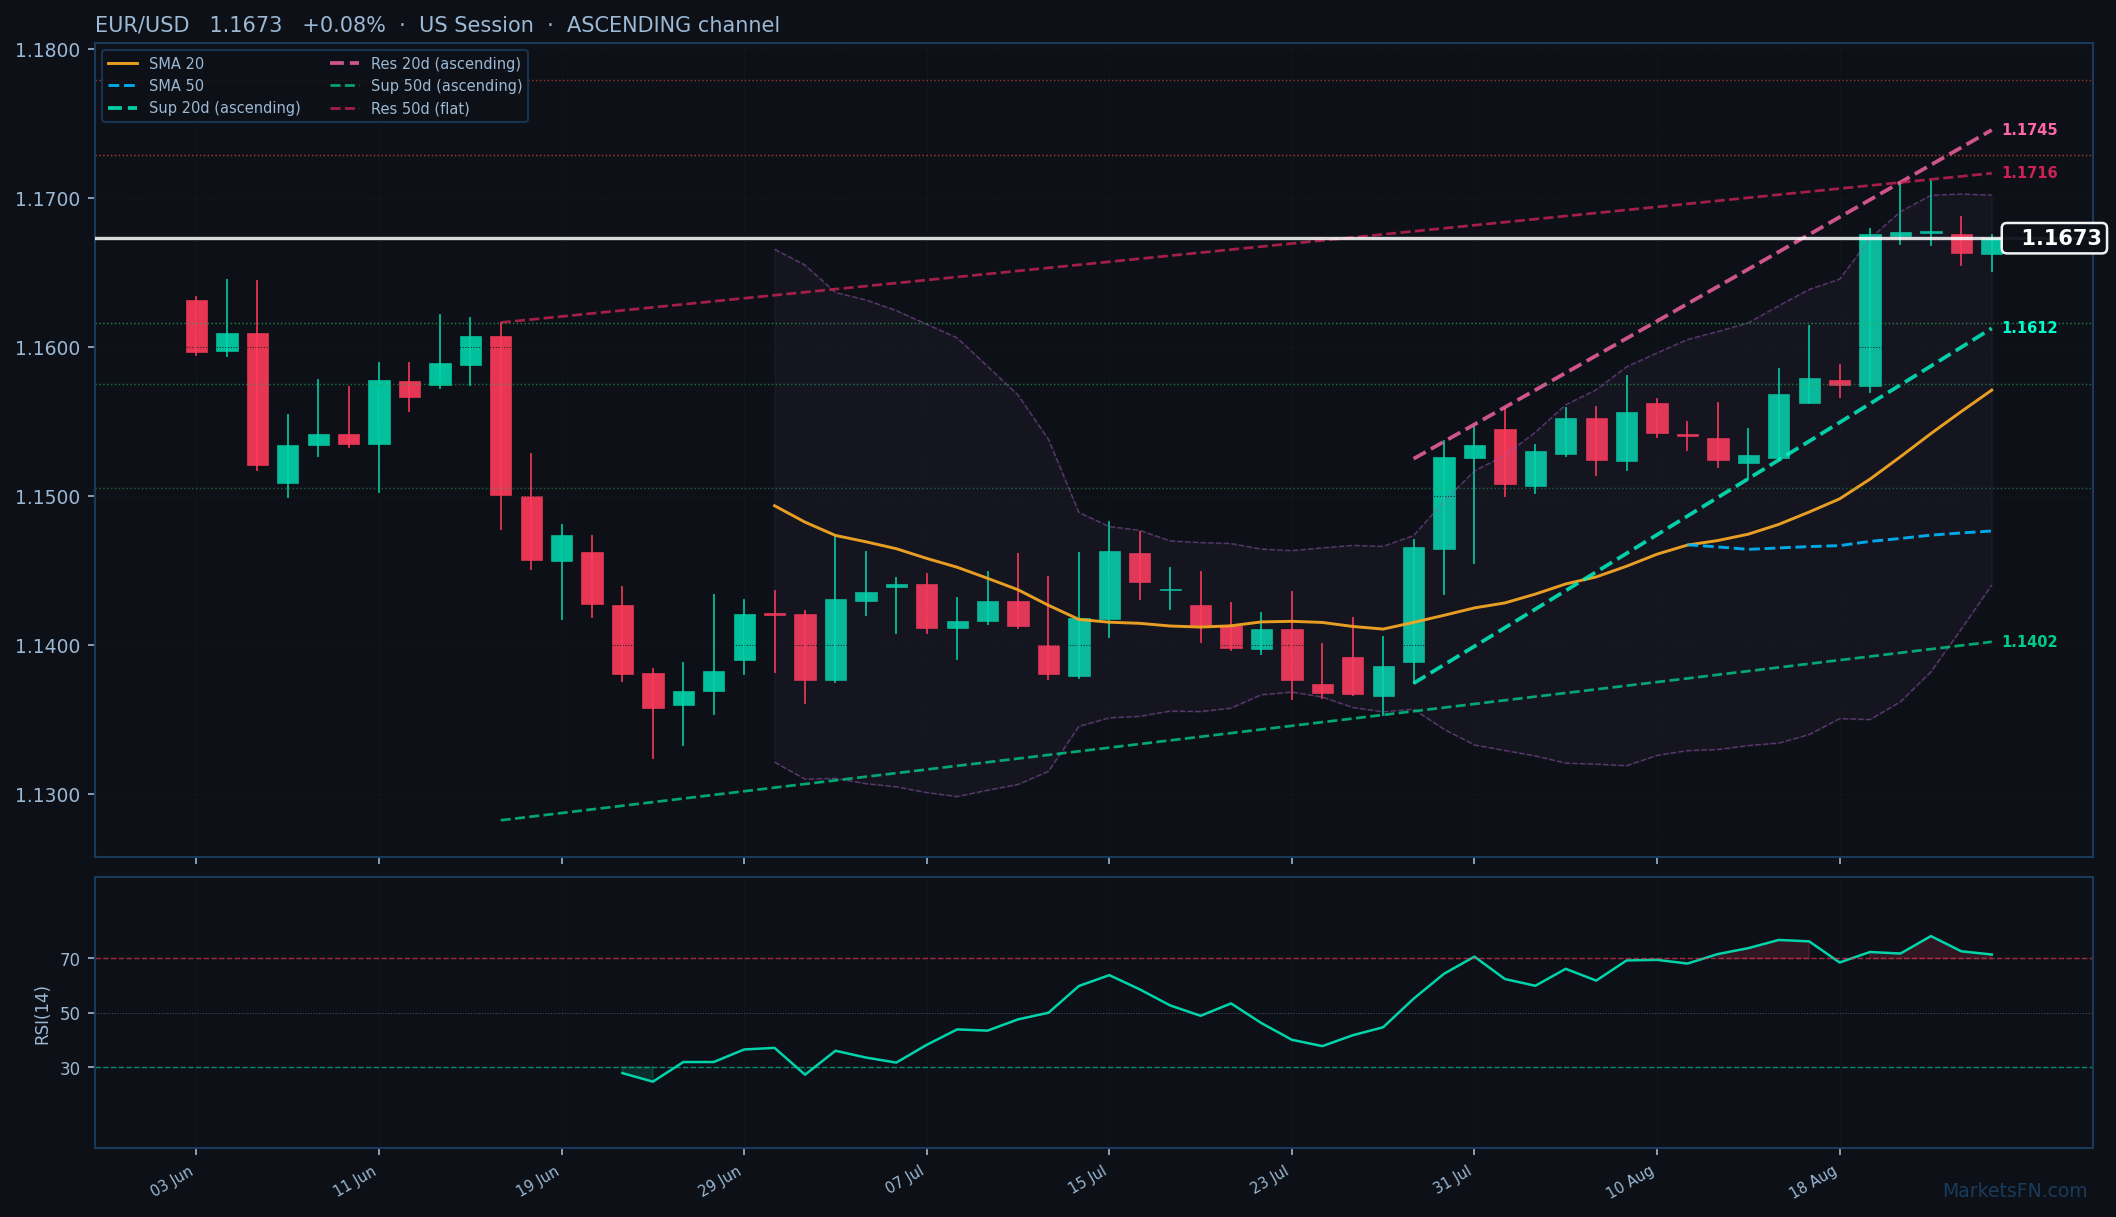Click the Sup 20d (ascending) legend entry
Viewport: 2116px width, 1217px height.
point(204,108)
